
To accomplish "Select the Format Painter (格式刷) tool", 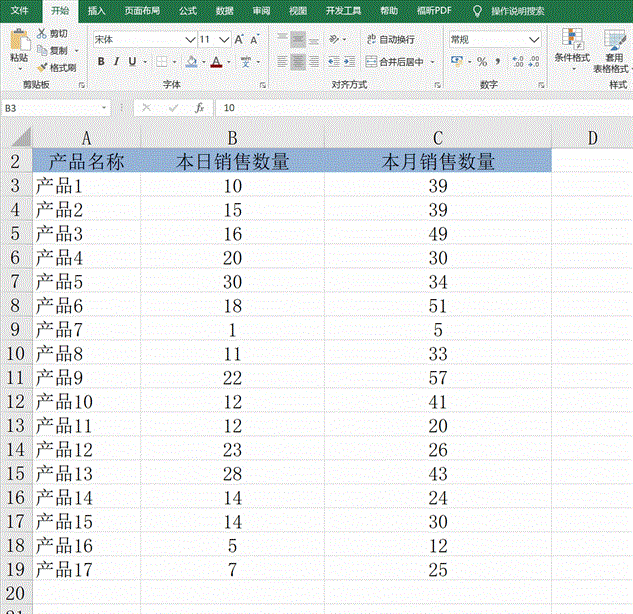I will click(x=42, y=66).
